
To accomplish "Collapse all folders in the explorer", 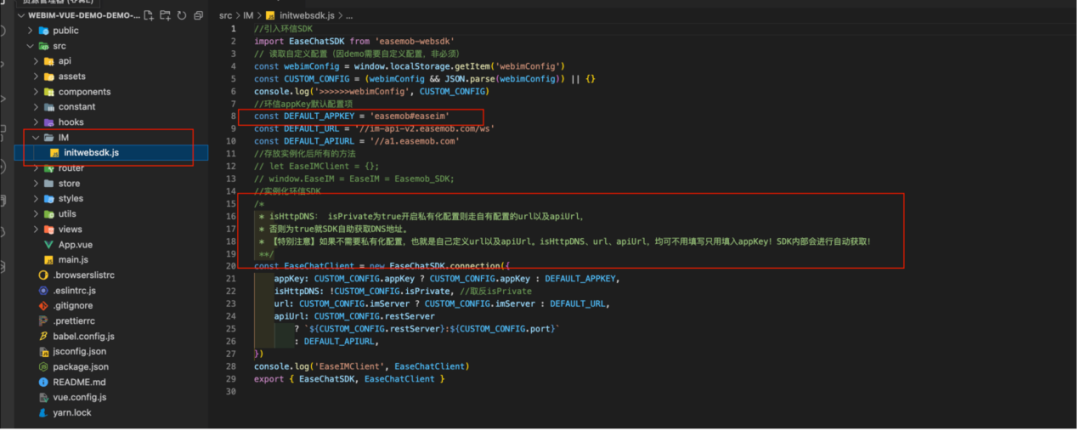I will (198, 15).
